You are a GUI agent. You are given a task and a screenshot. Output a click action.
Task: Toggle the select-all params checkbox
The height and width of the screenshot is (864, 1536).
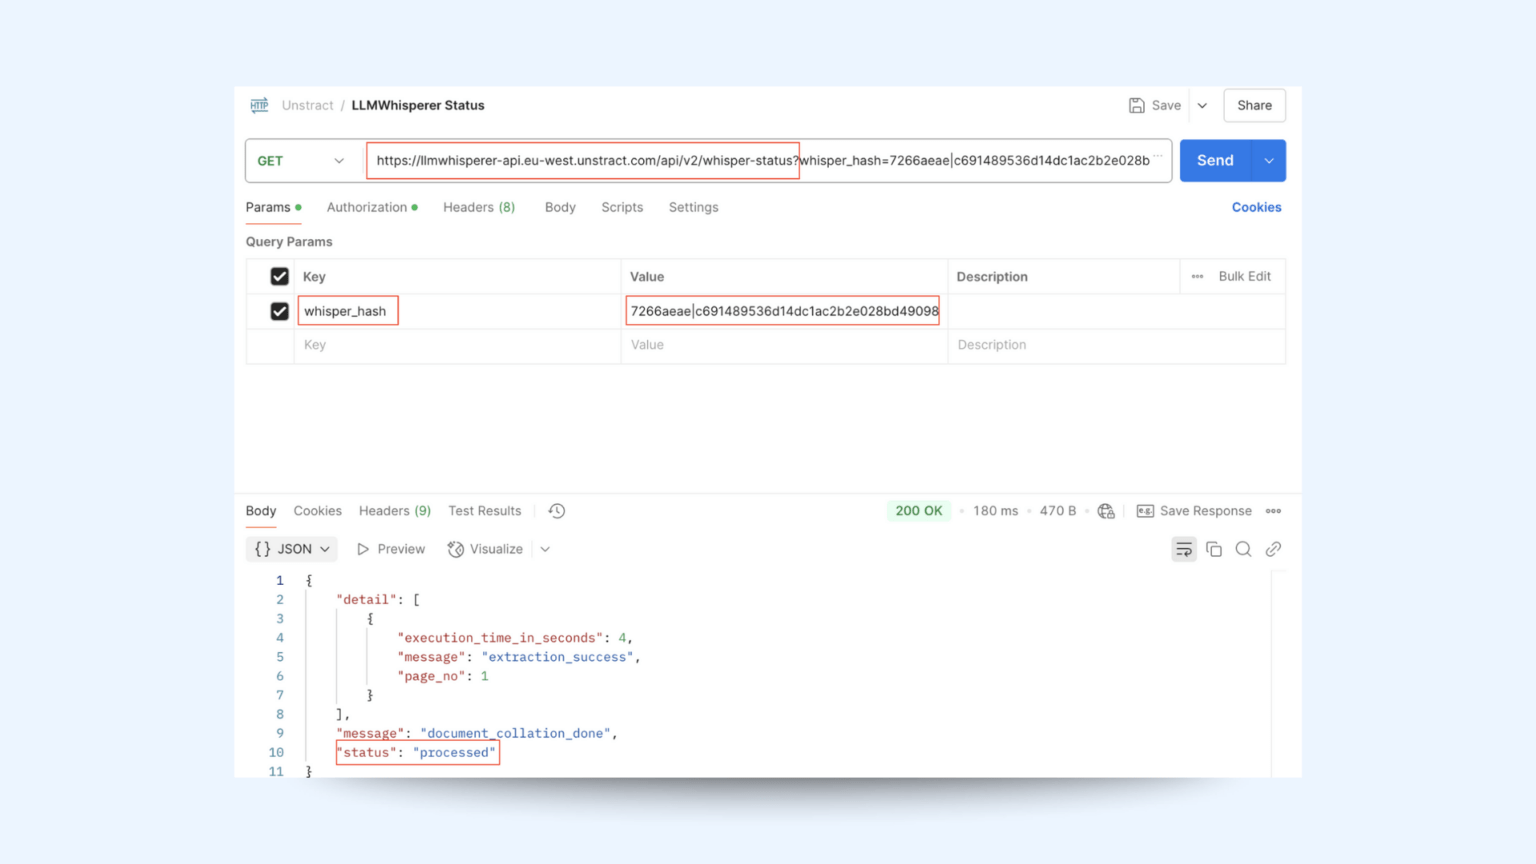(279, 276)
